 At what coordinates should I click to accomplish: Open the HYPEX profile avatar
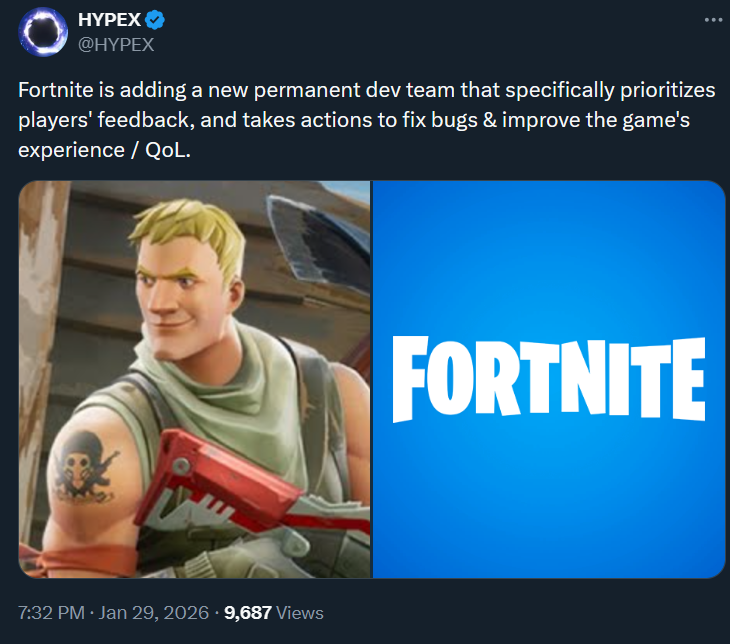43,32
